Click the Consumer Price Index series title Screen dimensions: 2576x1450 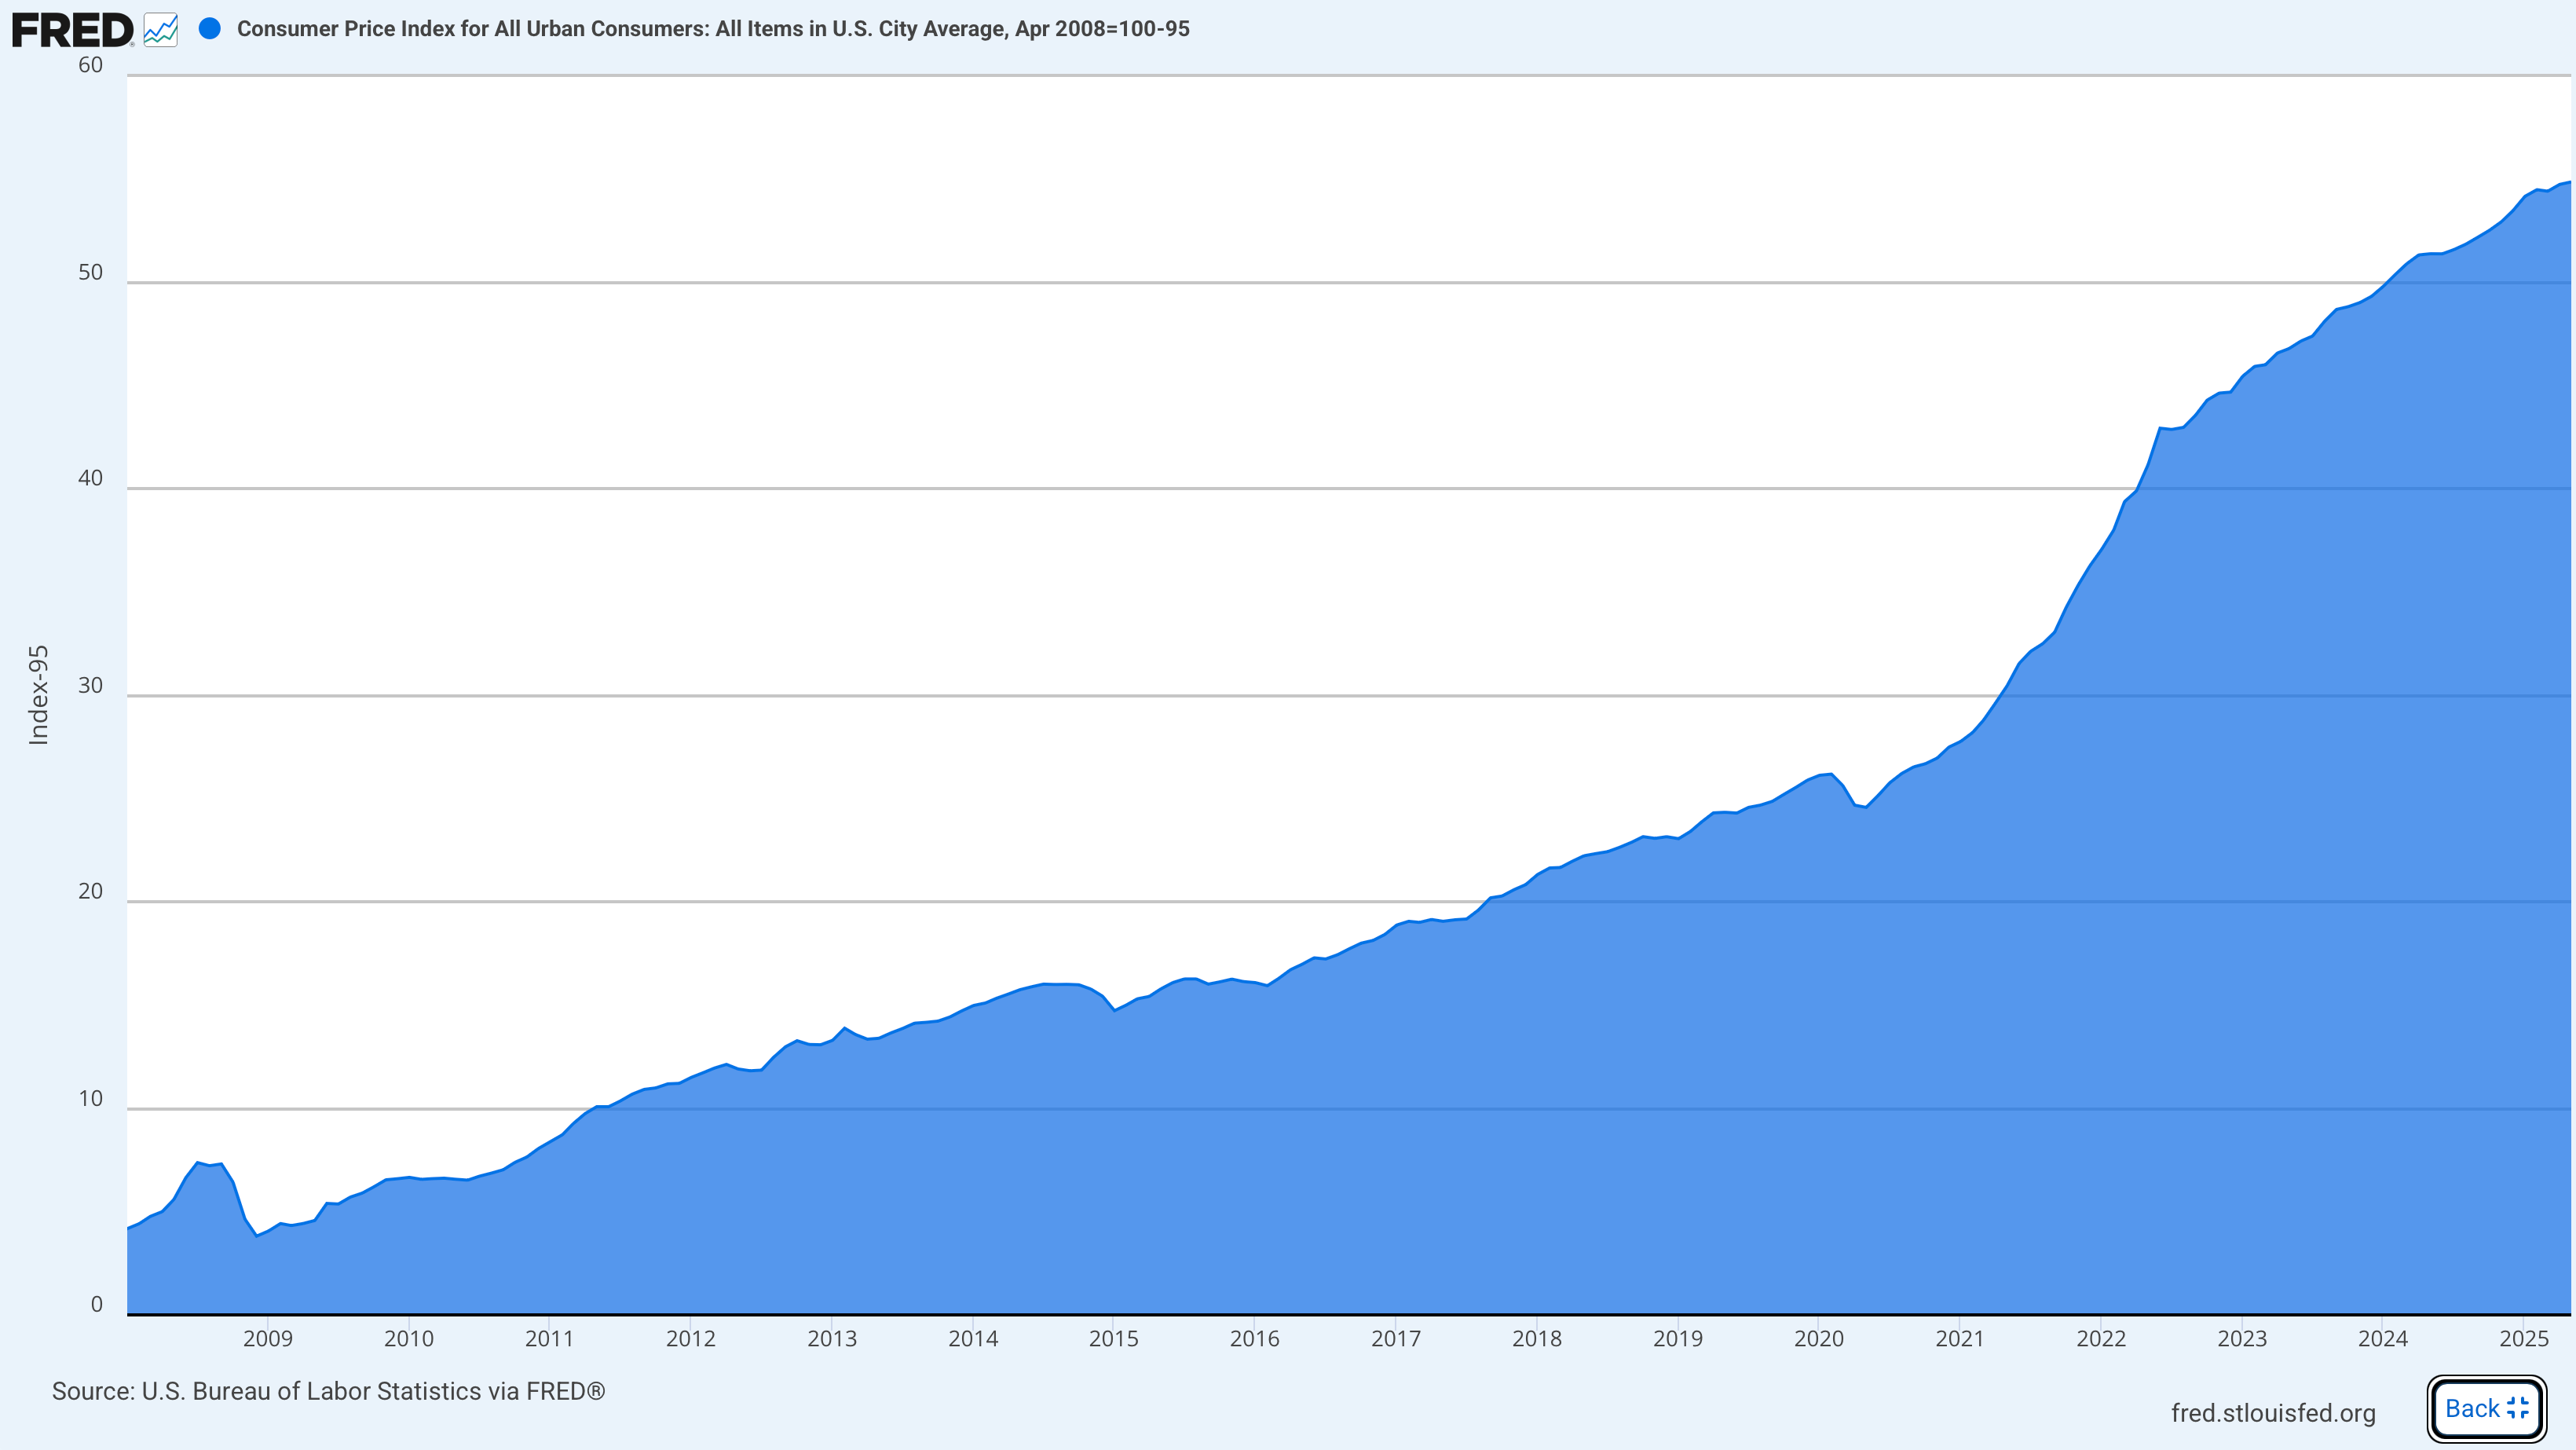pos(712,29)
